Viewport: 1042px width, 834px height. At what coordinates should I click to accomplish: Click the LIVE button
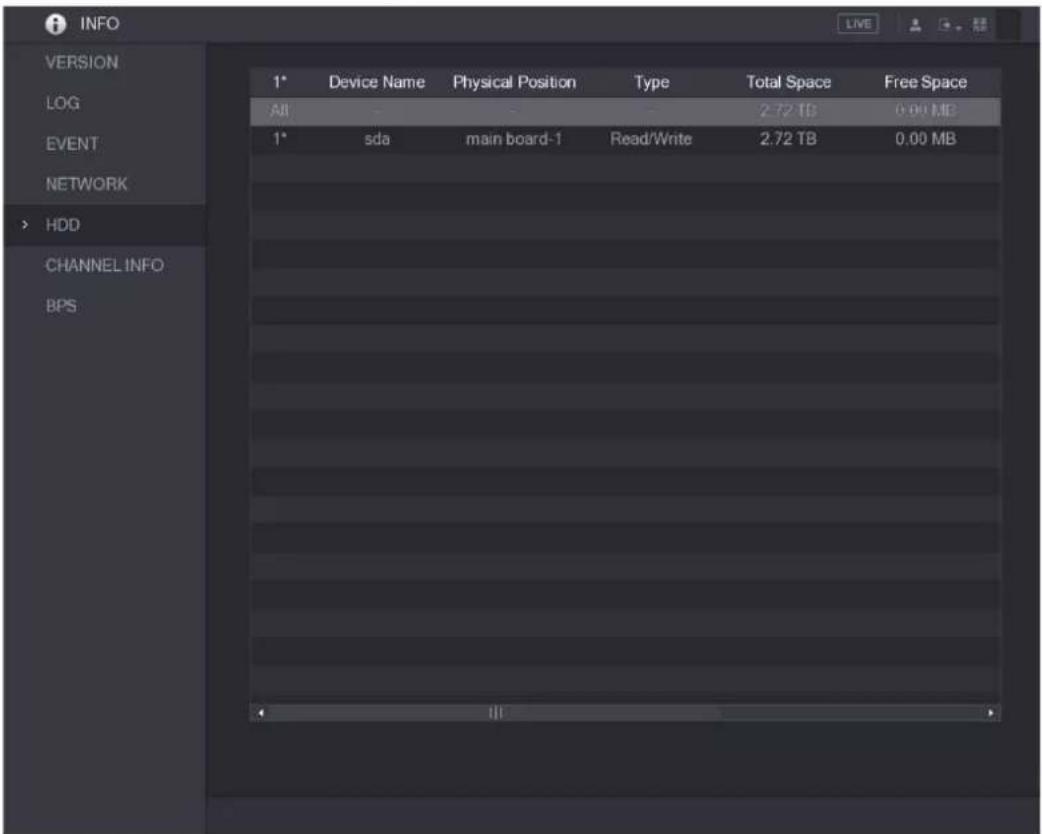(x=858, y=24)
